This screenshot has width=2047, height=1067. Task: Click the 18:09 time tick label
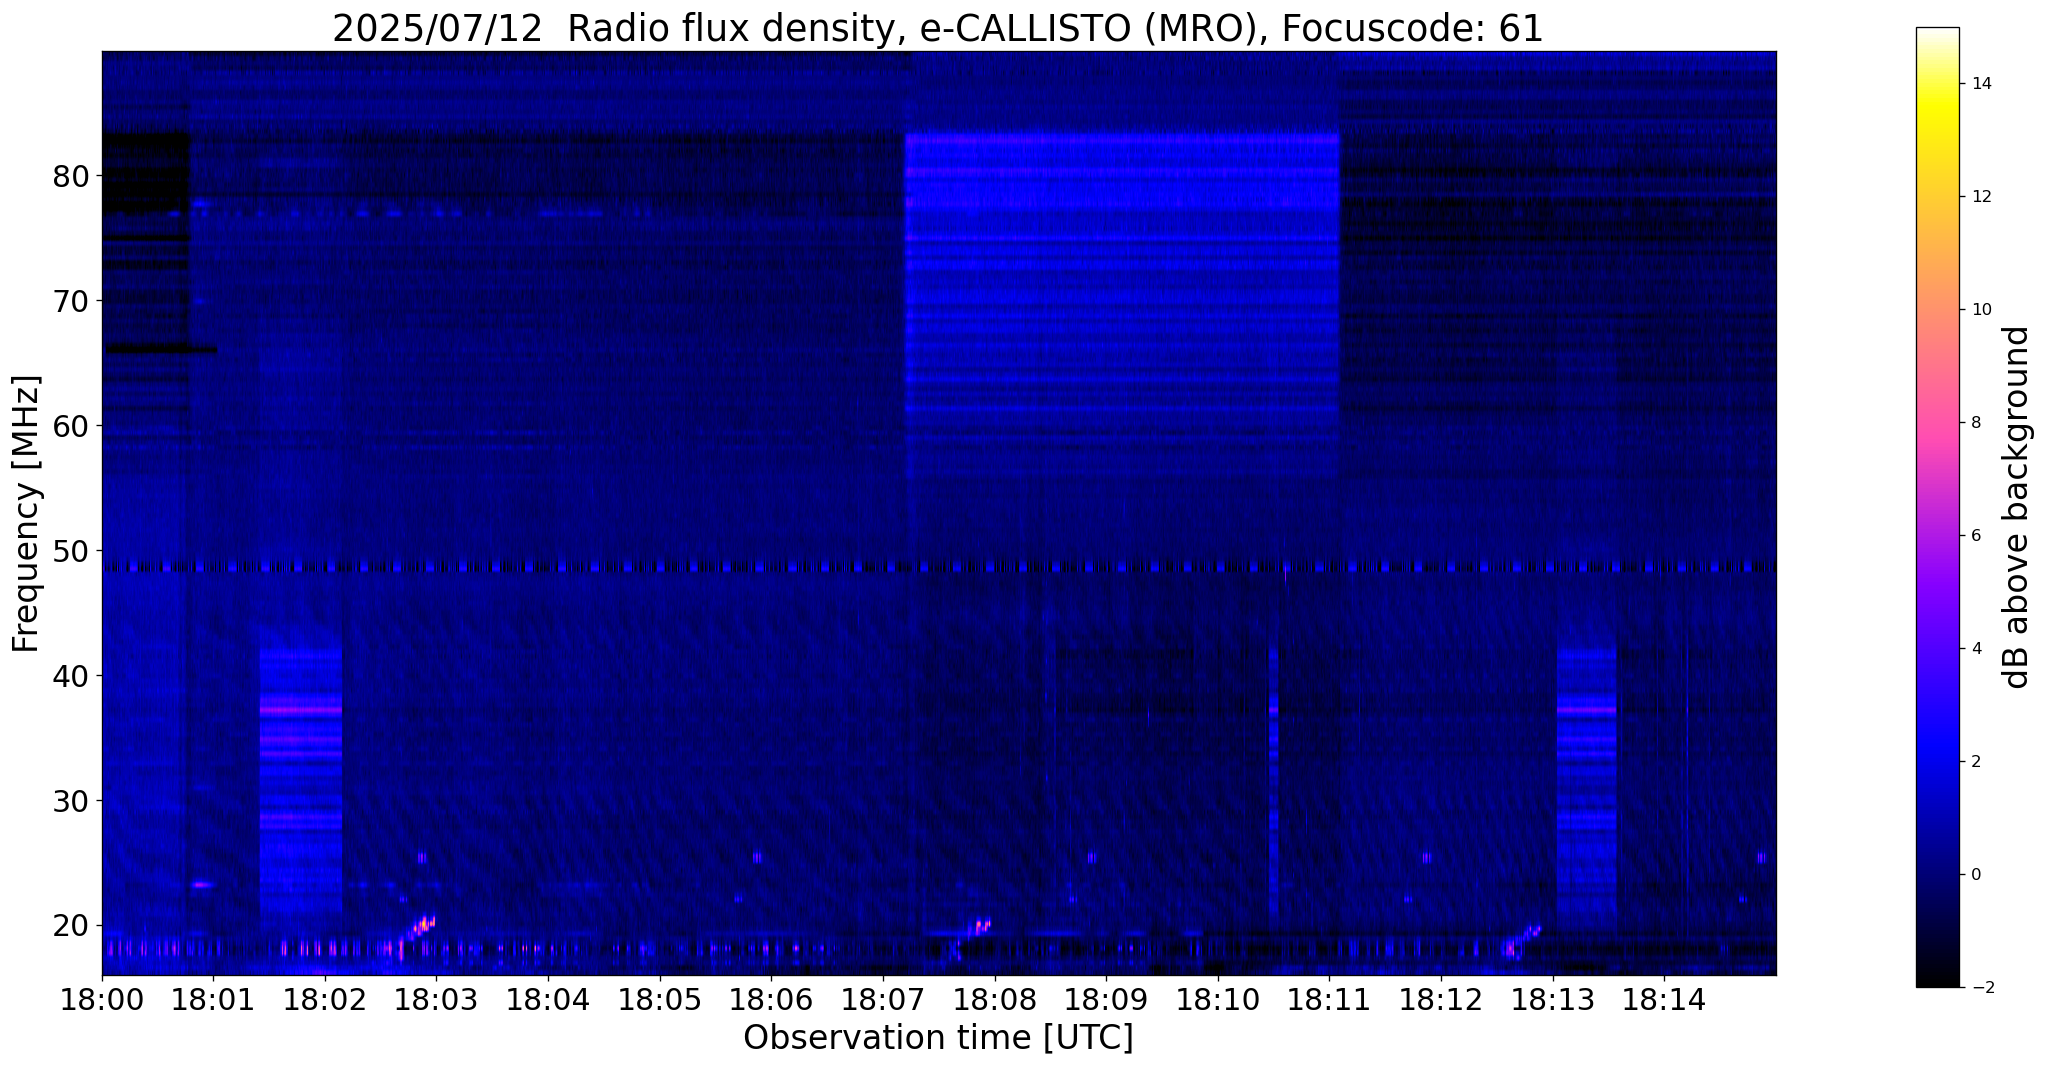[x=1106, y=1000]
